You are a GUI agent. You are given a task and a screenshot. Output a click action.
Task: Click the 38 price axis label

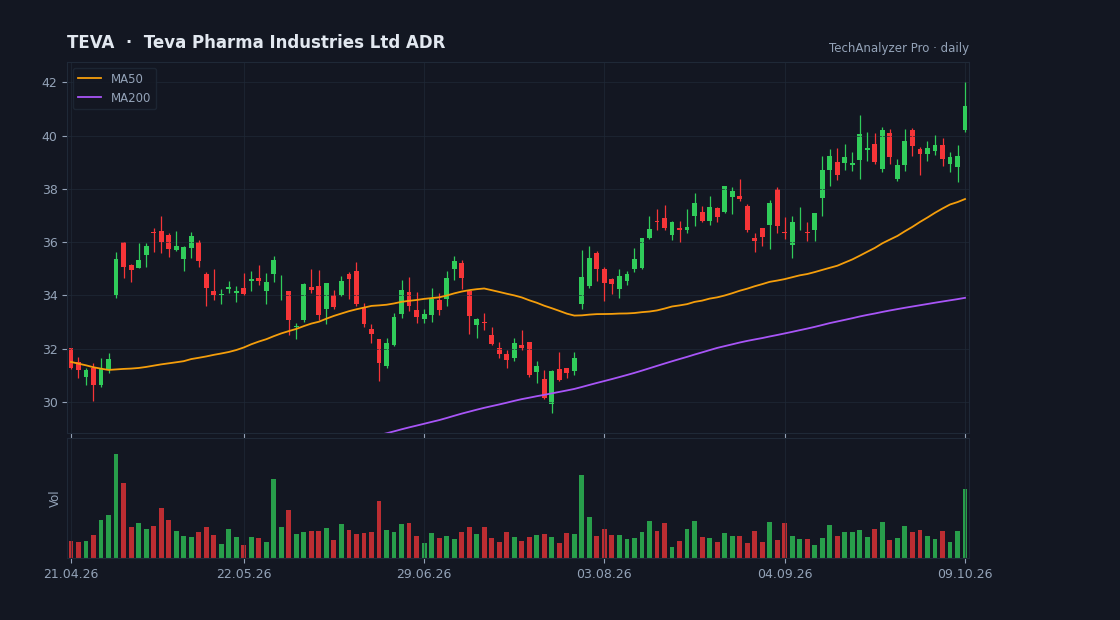tap(49, 189)
